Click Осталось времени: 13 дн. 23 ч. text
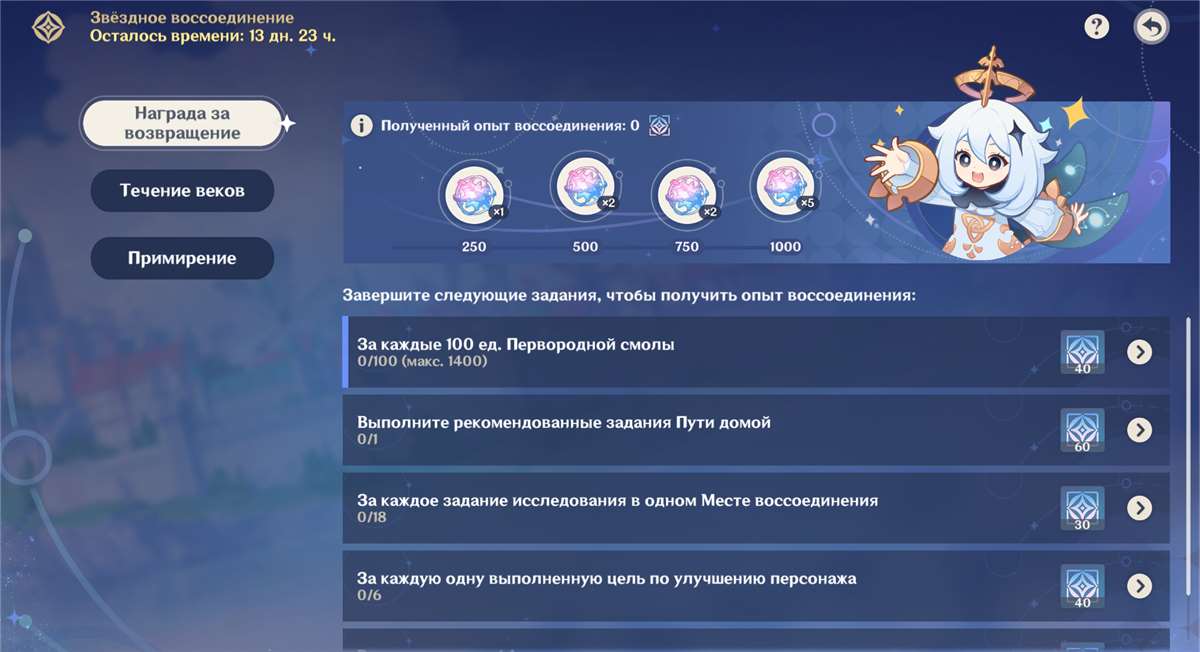1200x652 pixels. [x=213, y=36]
